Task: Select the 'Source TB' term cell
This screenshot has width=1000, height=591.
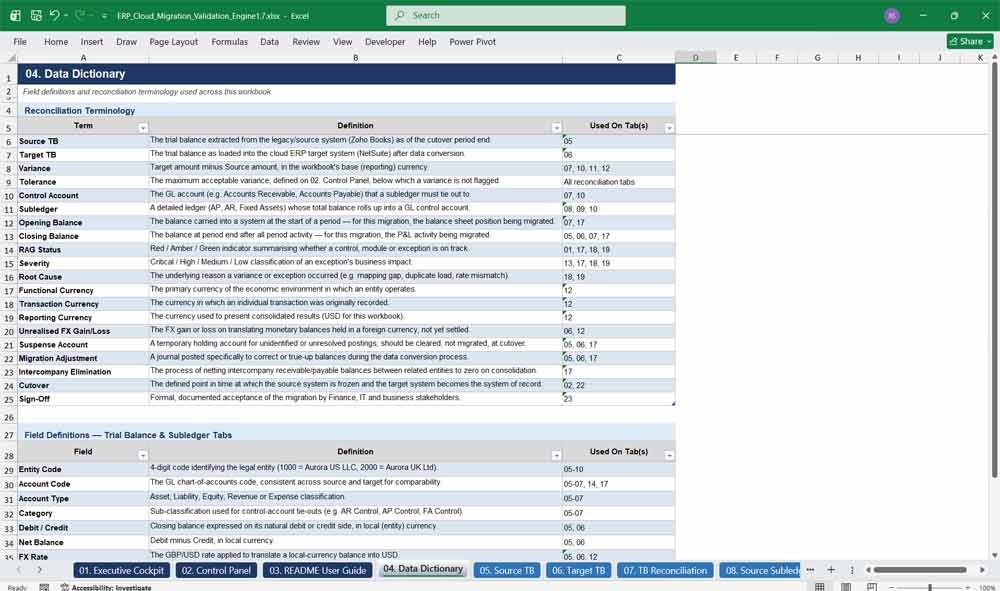Action: click(83, 141)
